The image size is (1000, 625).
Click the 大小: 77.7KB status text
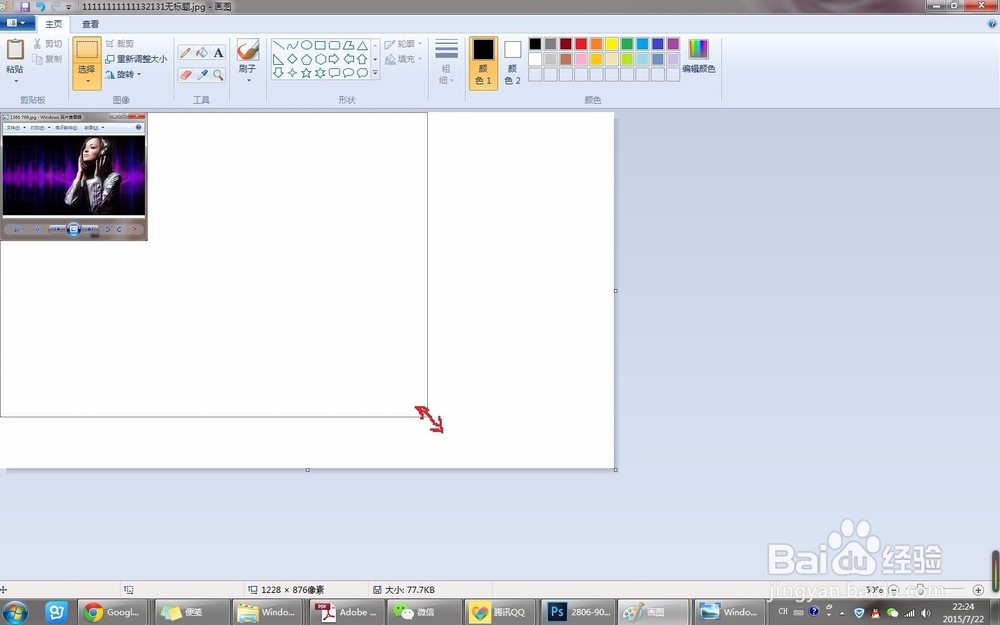410,590
